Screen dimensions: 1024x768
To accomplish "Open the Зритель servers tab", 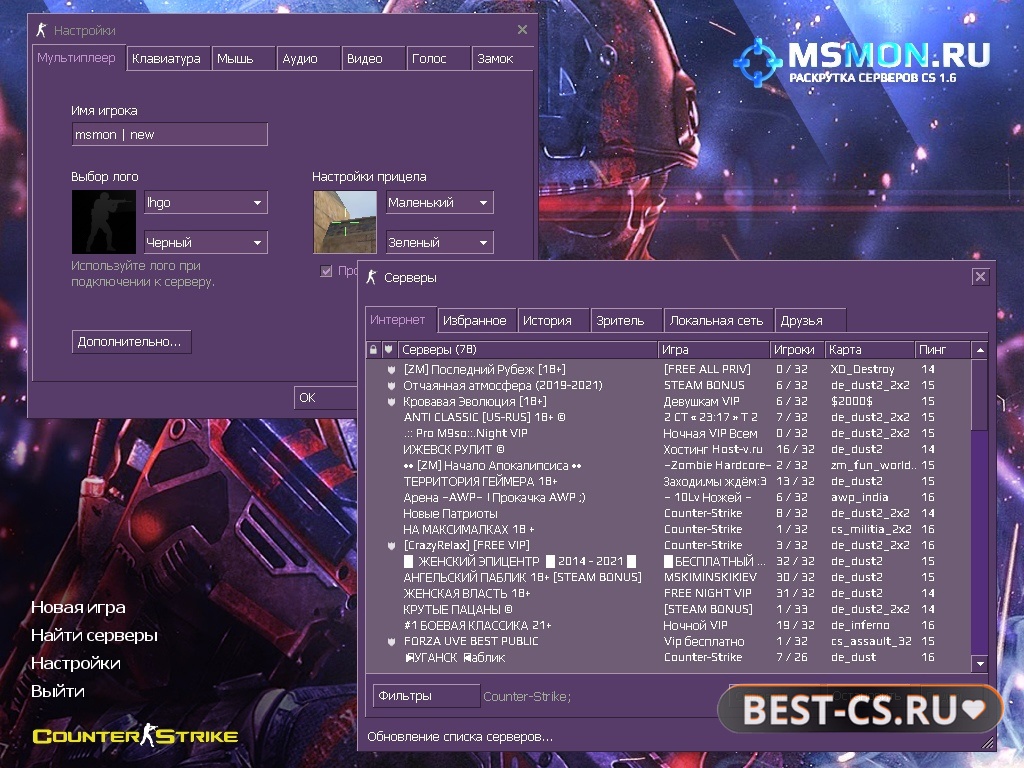I will click(x=626, y=321).
